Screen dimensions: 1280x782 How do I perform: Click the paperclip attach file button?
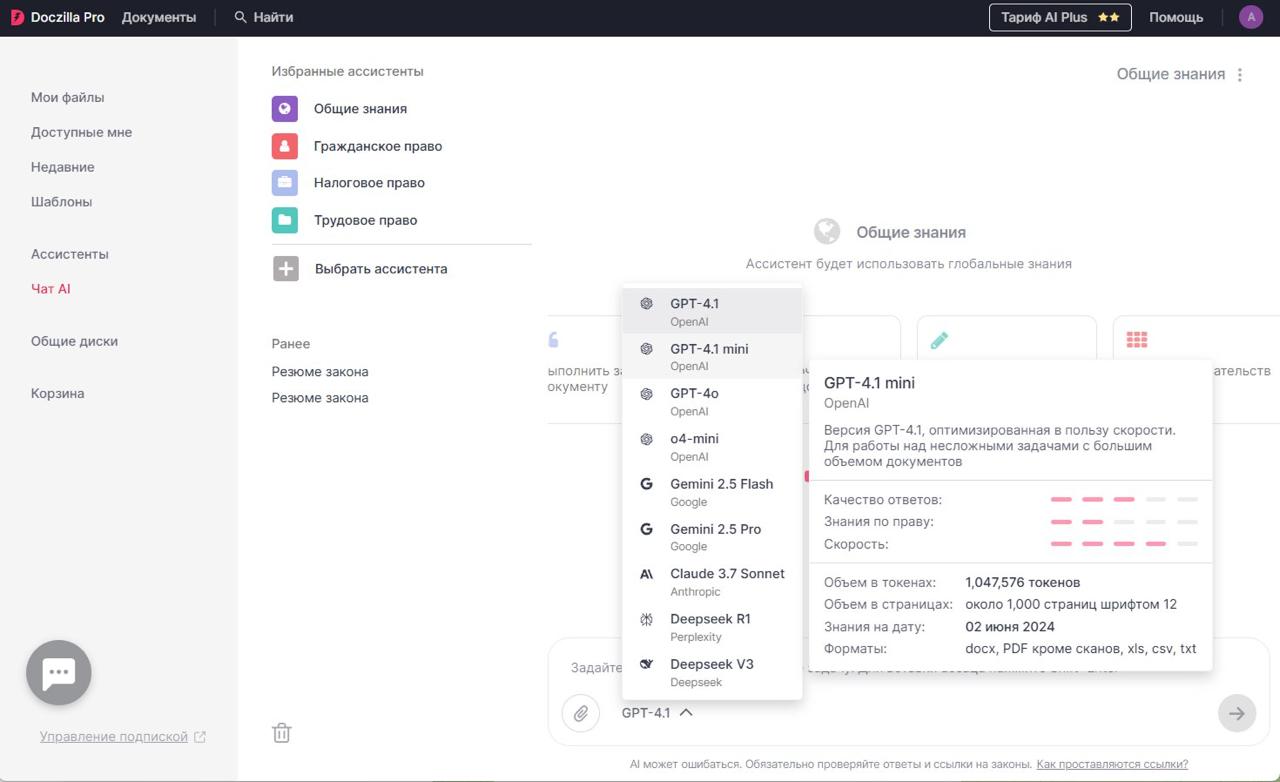pyautogui.click(x=580, y=713)
